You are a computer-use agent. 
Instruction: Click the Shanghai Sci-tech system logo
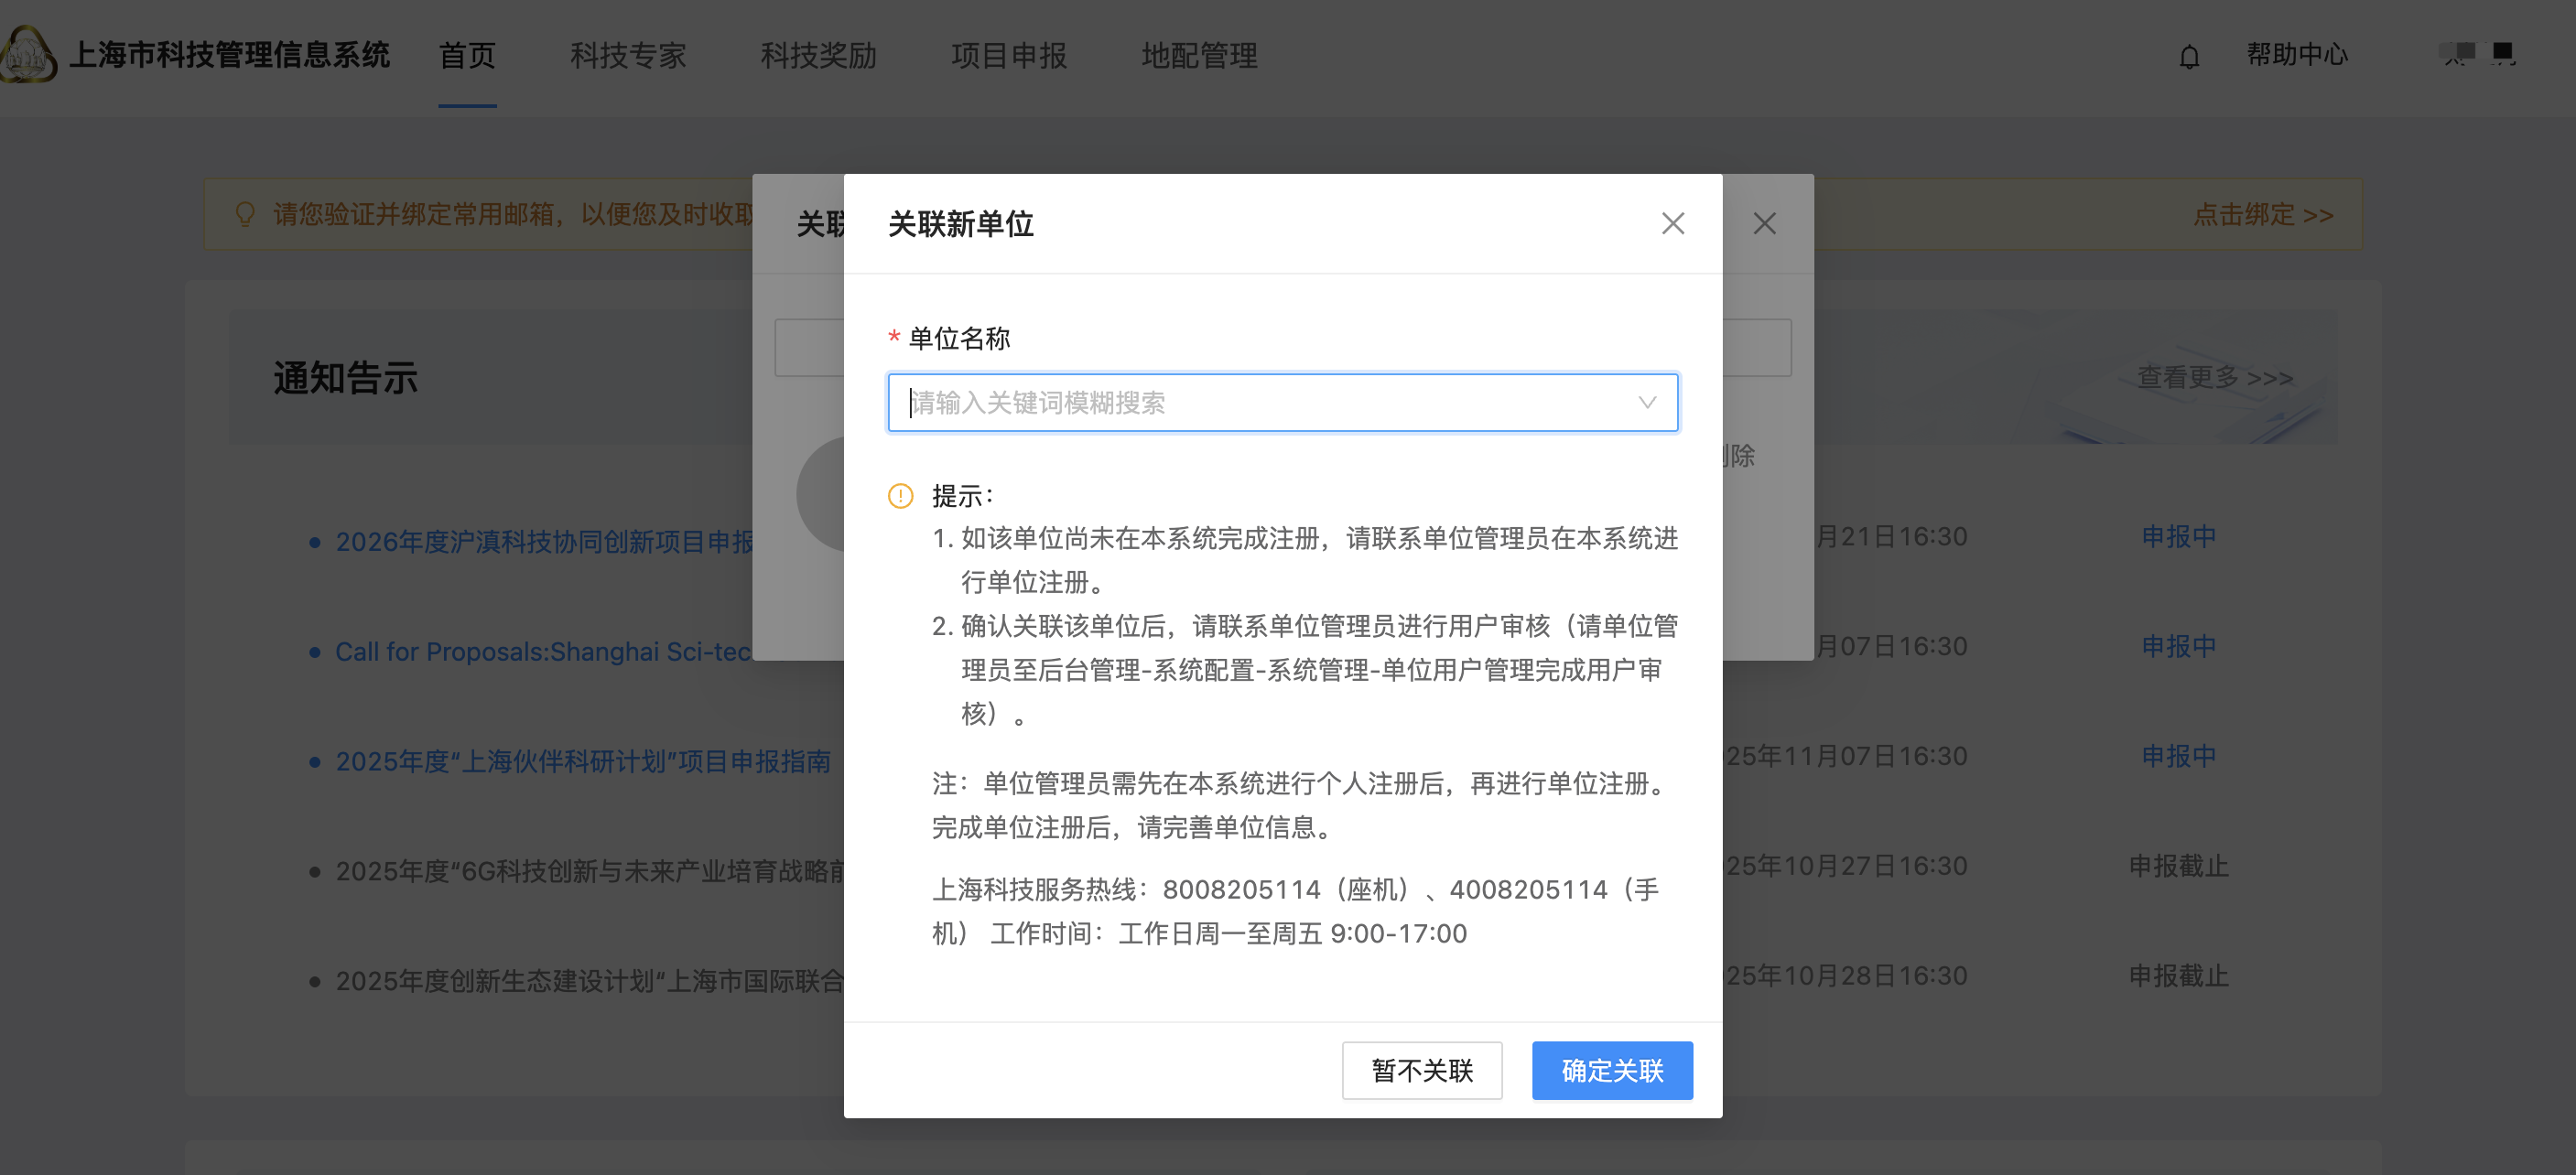coord(28,54)
